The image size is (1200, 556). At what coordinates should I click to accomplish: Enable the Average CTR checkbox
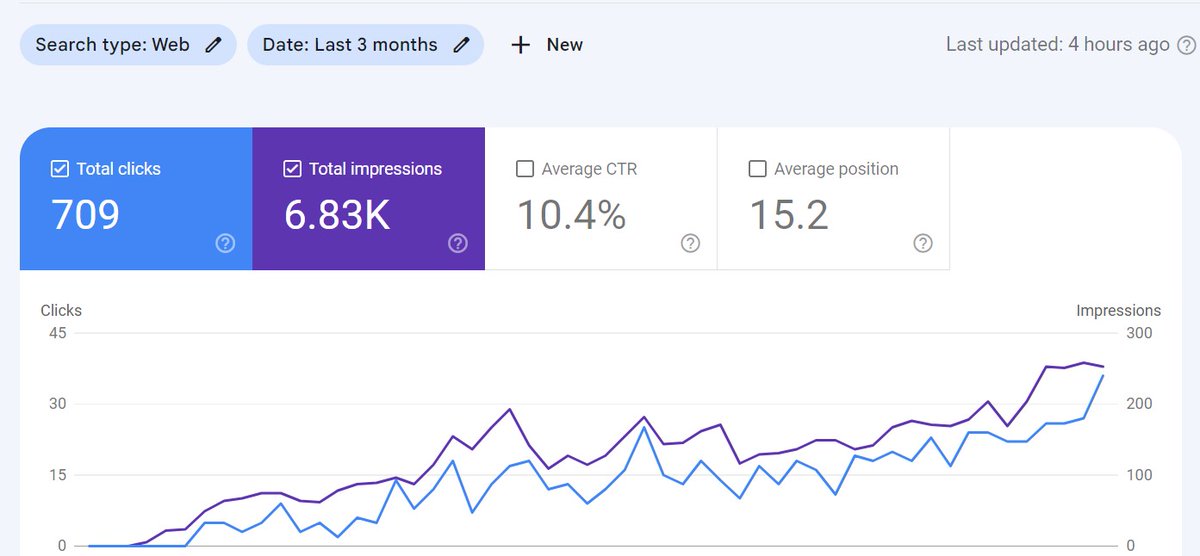click(x=524, y=169)
